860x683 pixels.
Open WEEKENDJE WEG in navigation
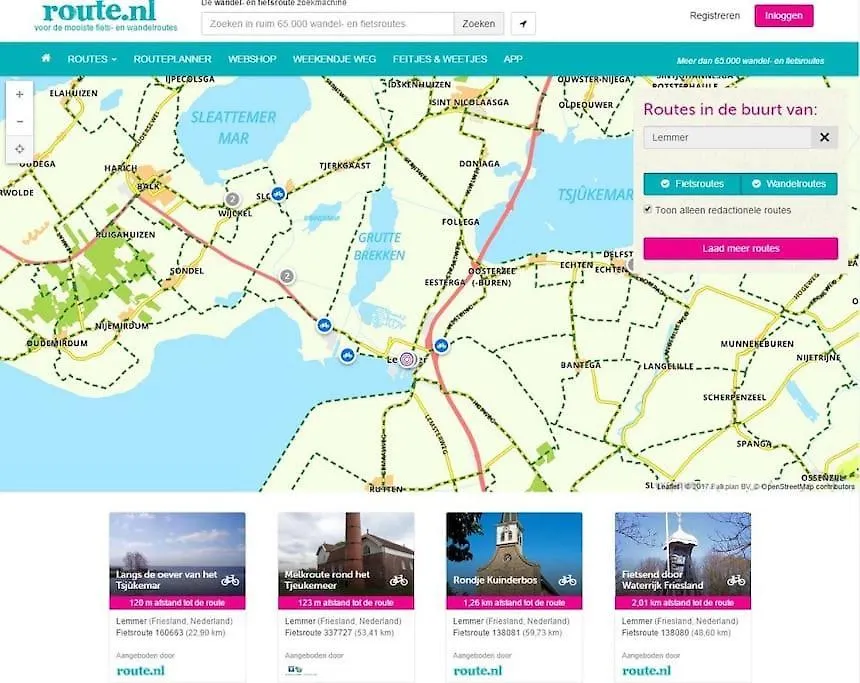coord(335,59)
